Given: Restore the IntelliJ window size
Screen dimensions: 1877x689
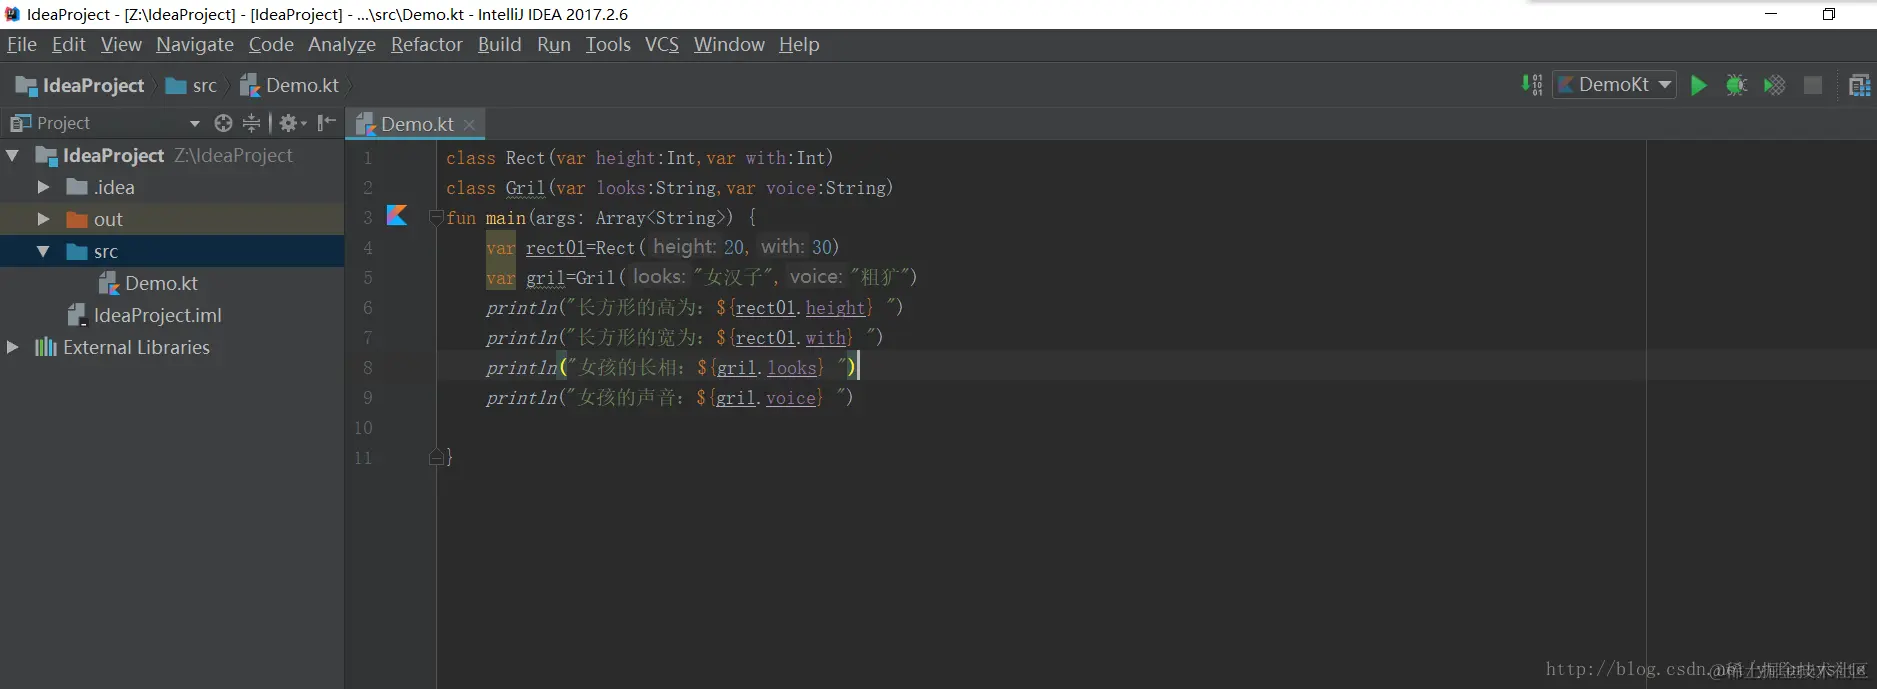Looking at the screenshot, I should (x=1829, y=14).
